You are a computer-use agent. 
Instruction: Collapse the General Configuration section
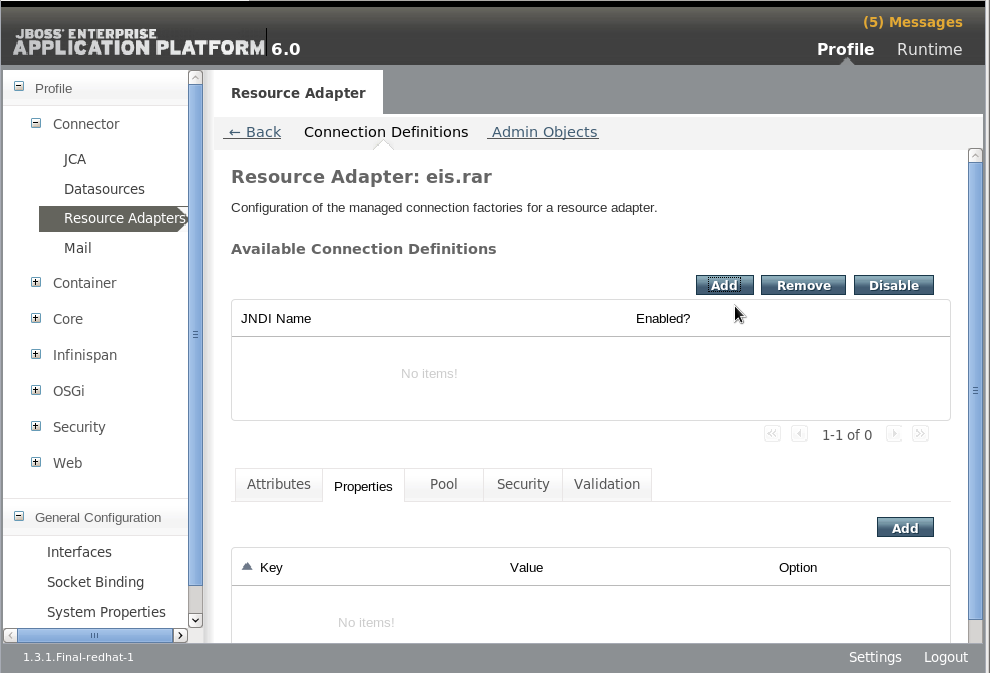tap(16, 516)
